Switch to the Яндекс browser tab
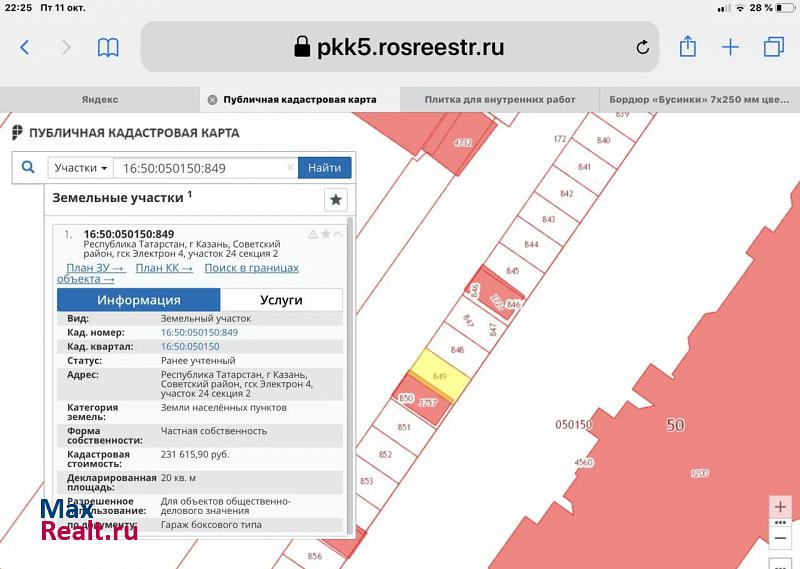 click(x=100, y=100)
